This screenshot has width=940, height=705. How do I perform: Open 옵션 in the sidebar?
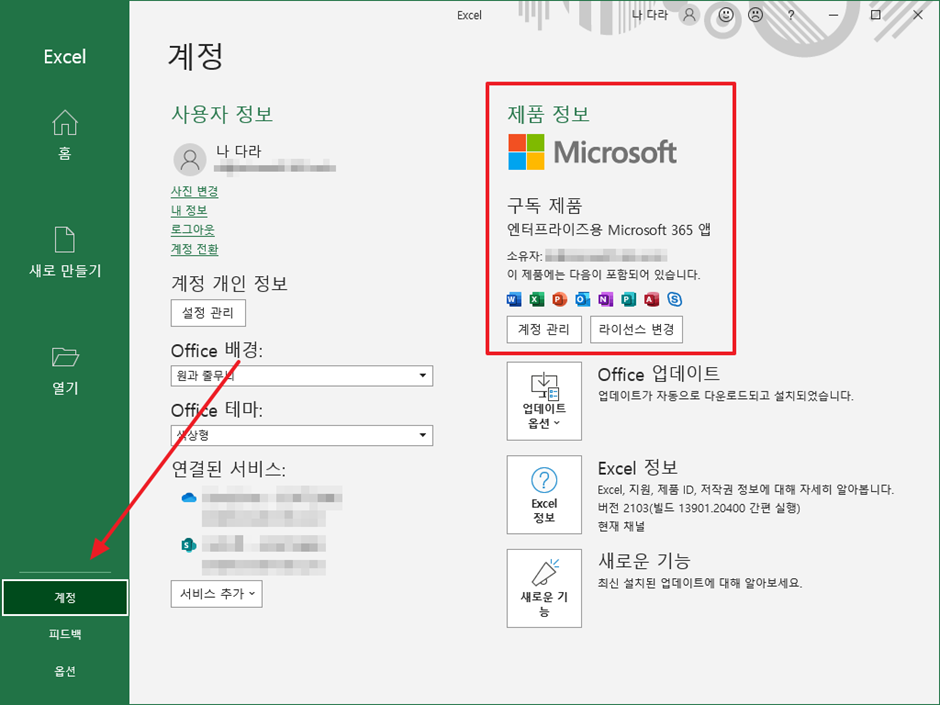coord(65,671)
